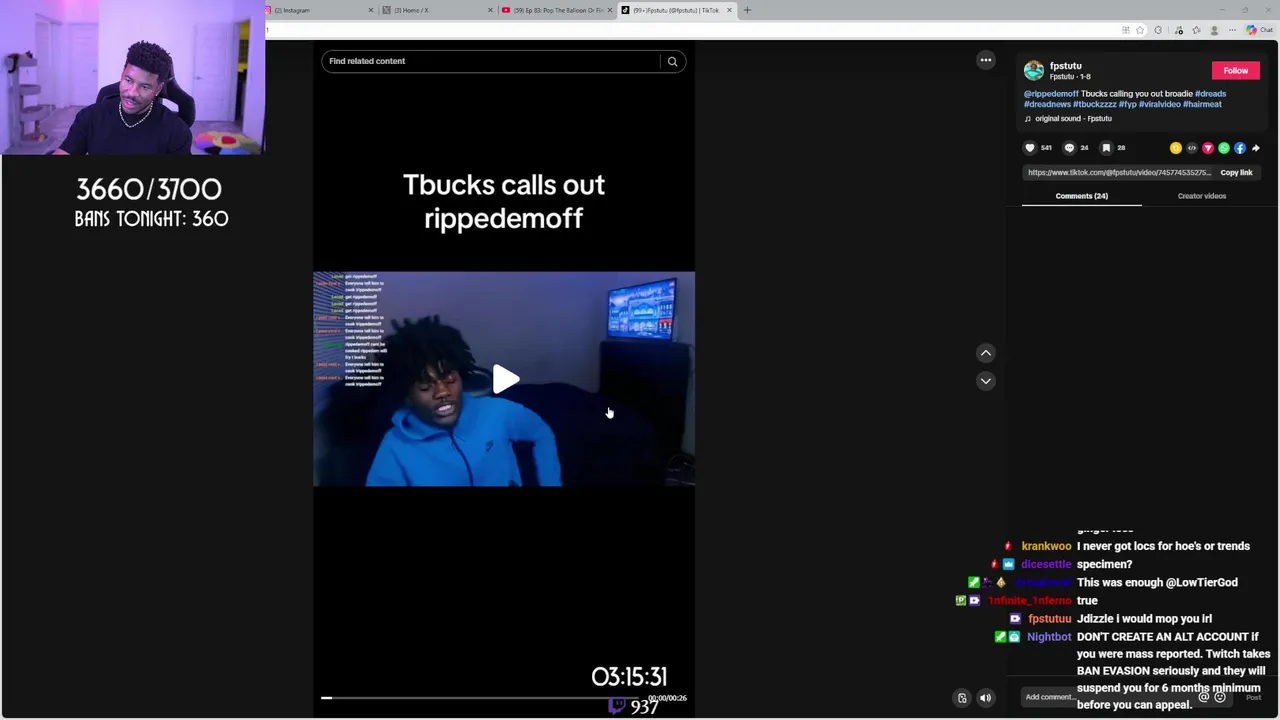Bookmark page with star icon
Viewport: 1280px width, 720px height.
point(1140,30)
